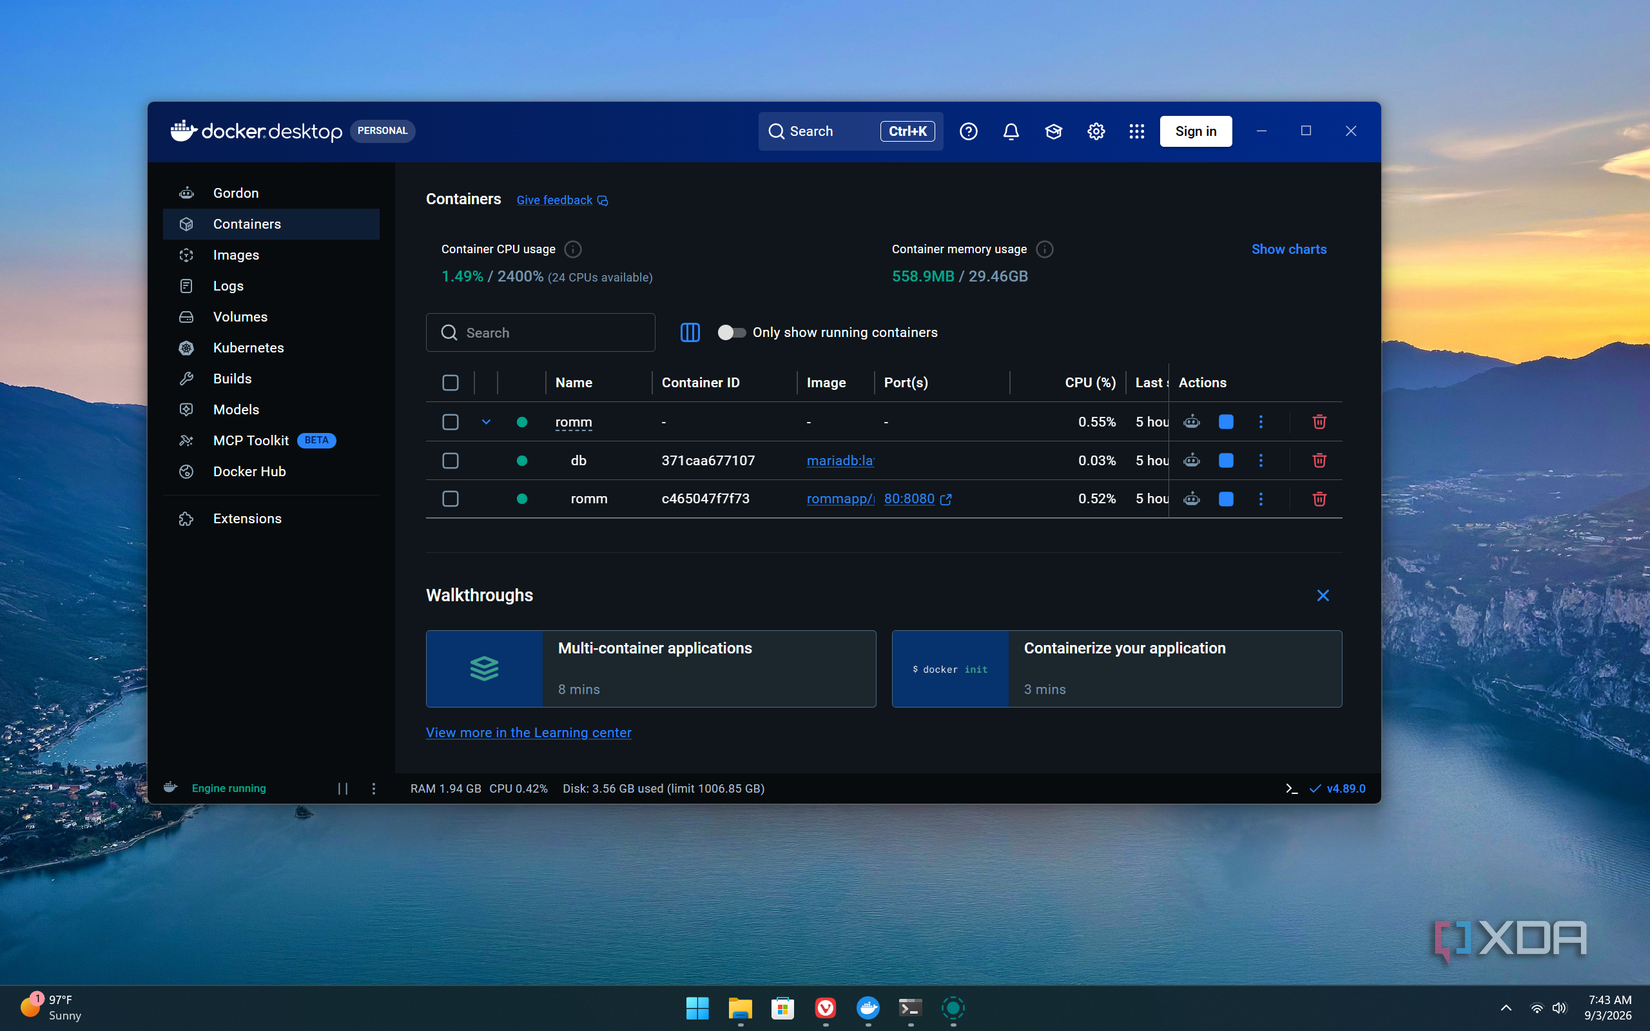The height and width of the screenshot is (1031, 1650).
Task: Open Docker Hub in sidebar
Action: 271,472
